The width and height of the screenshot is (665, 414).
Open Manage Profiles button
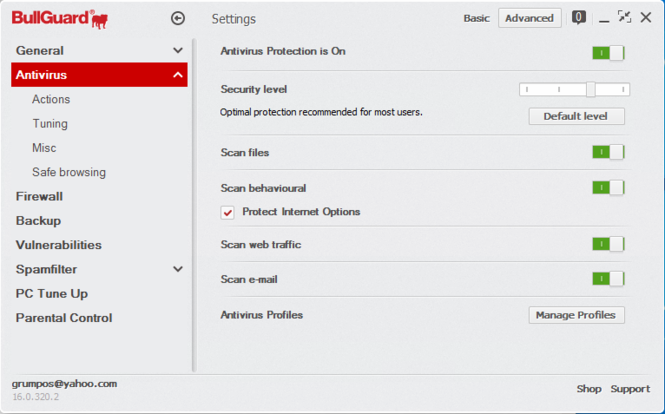tap(576, 315)
